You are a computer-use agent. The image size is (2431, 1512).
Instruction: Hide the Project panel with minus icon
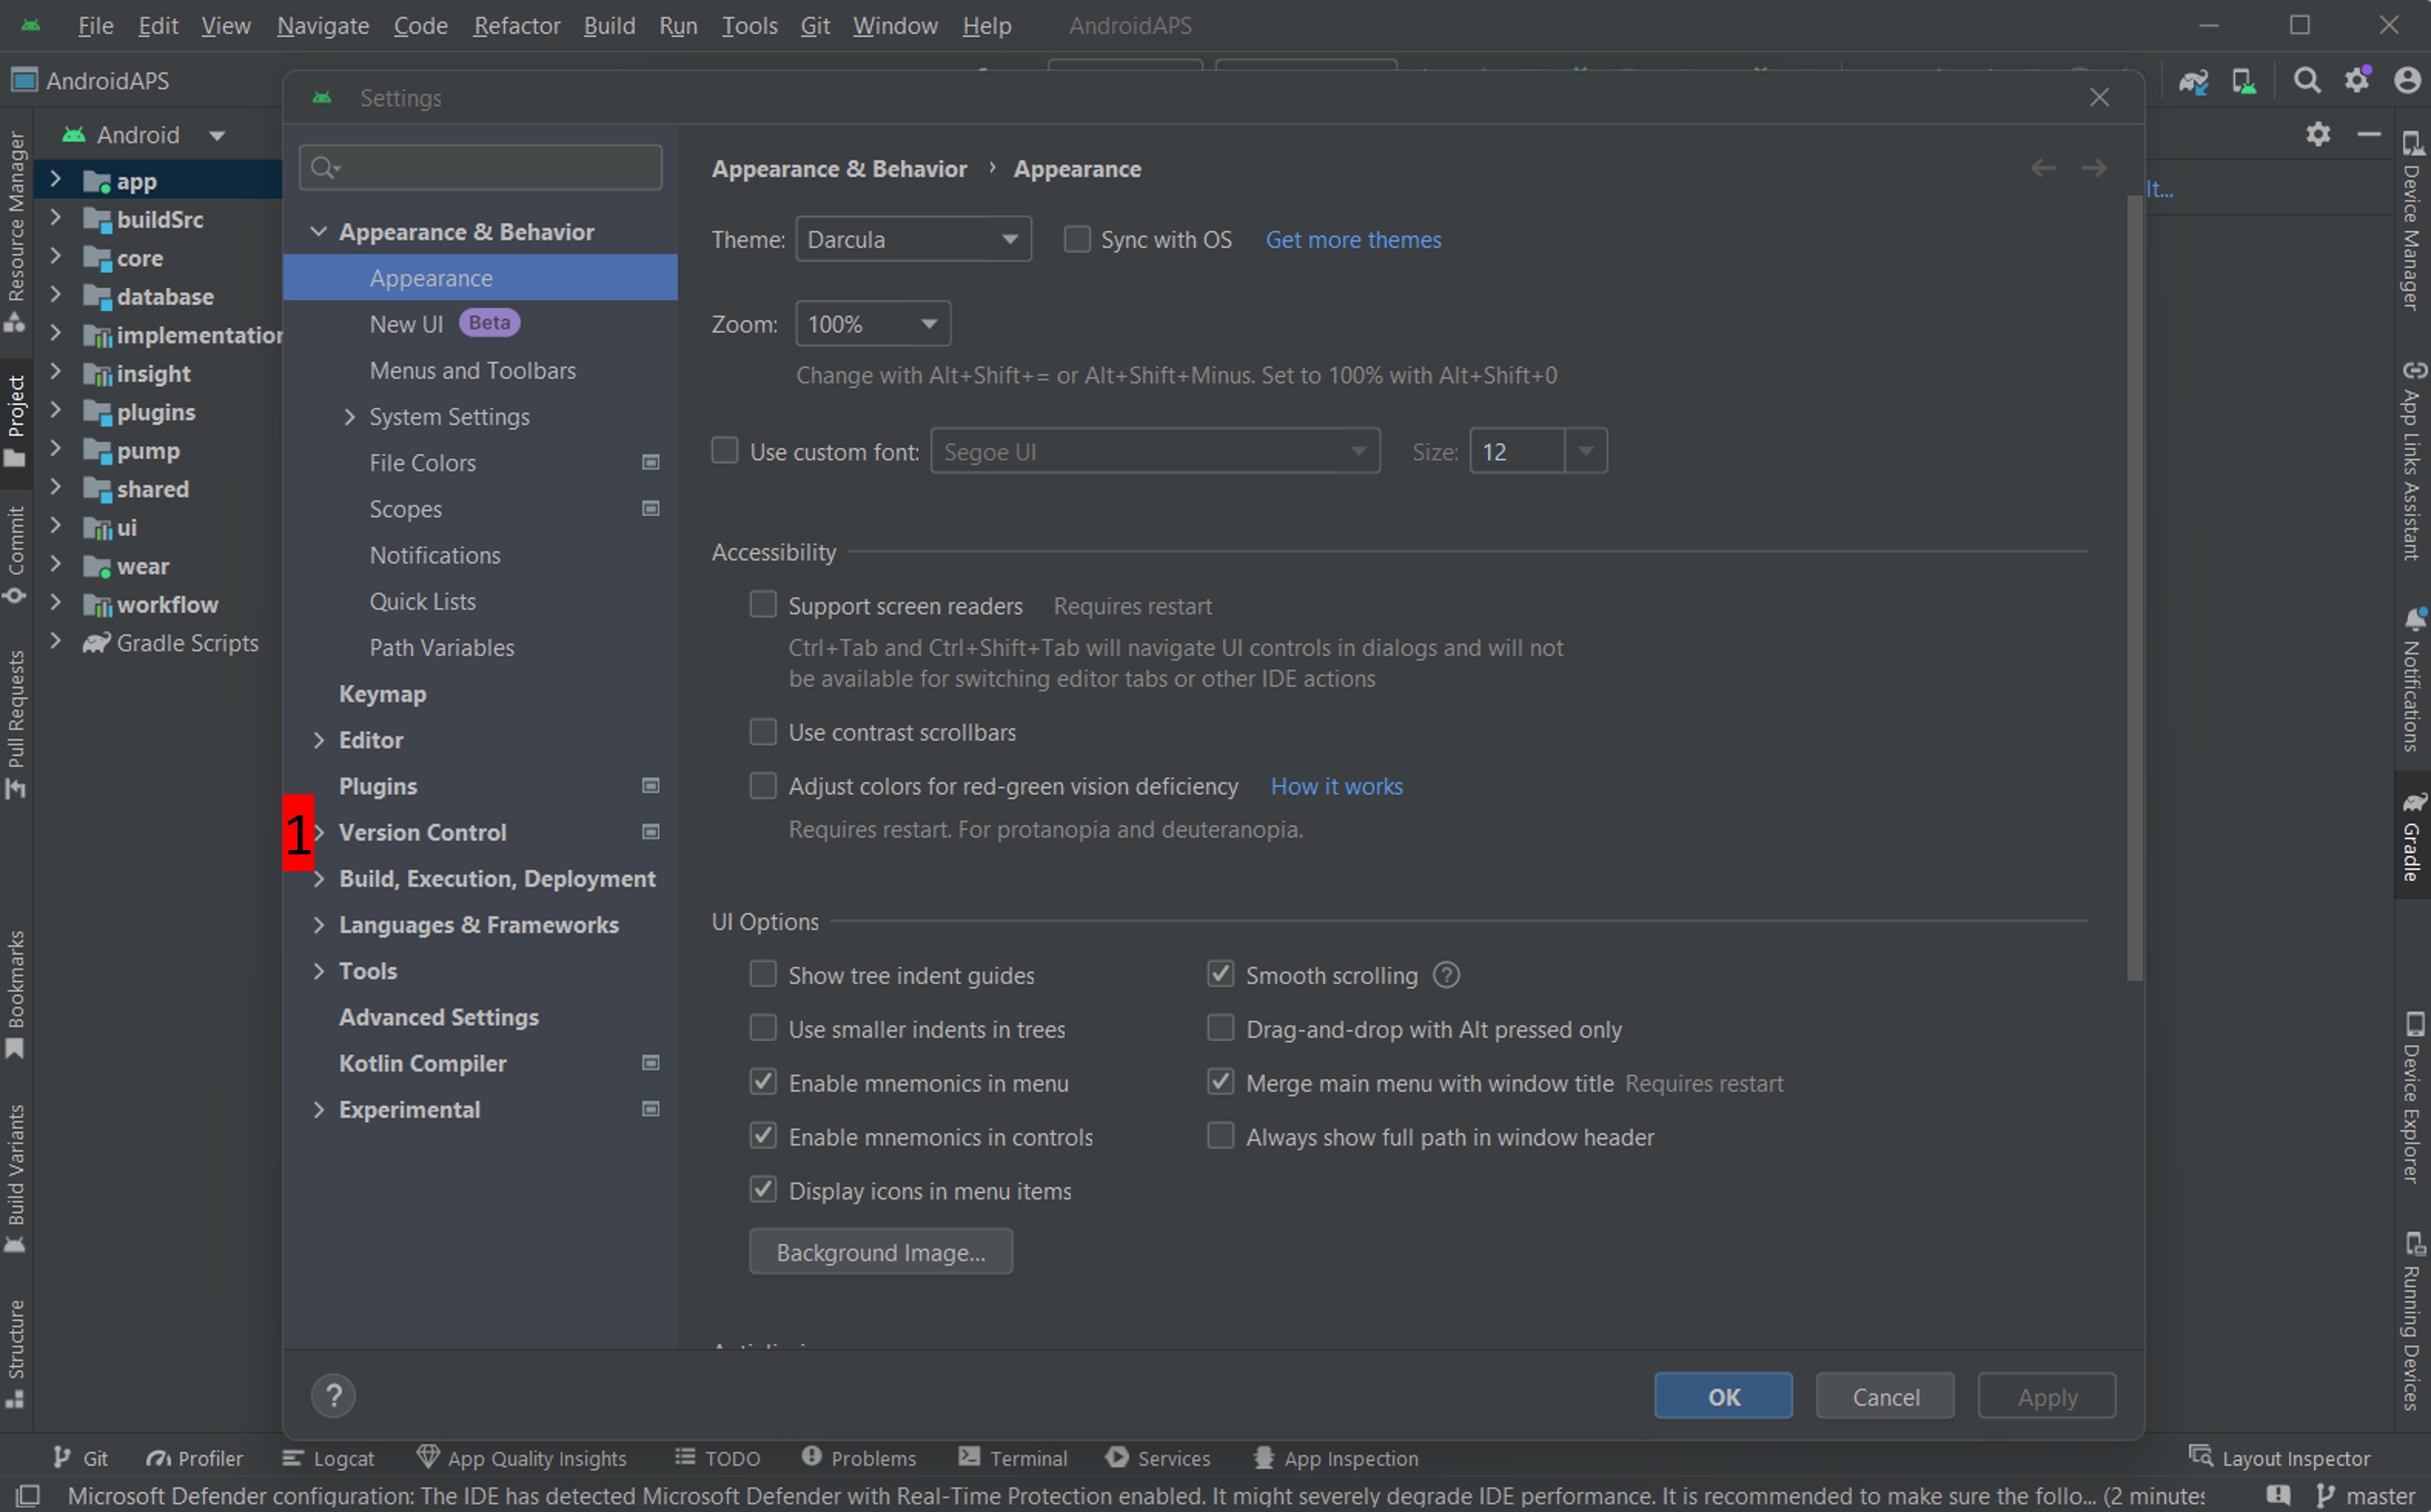coord(2368,134)
